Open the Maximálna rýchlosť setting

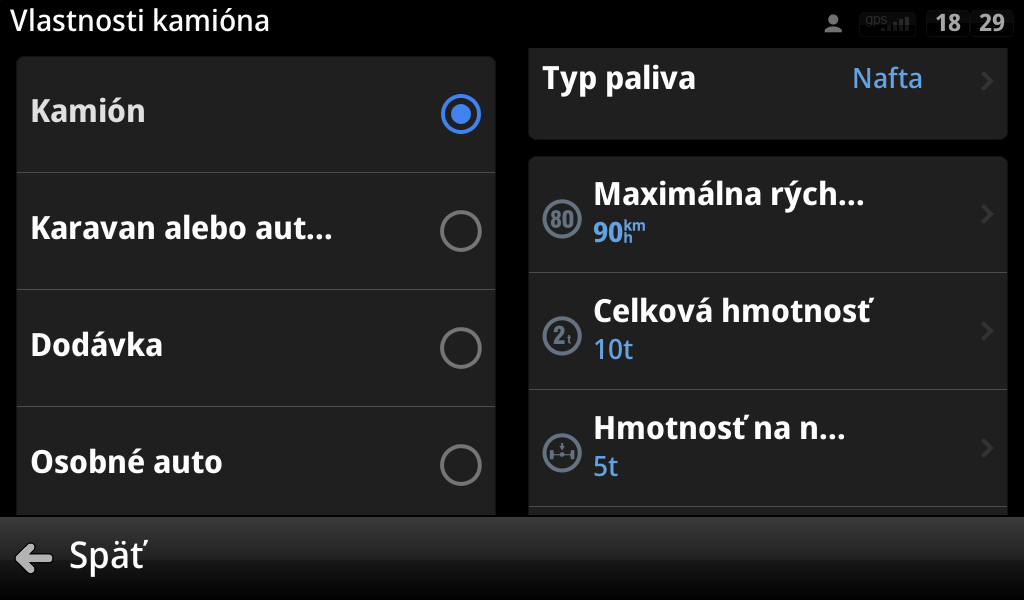pos(728,195)
